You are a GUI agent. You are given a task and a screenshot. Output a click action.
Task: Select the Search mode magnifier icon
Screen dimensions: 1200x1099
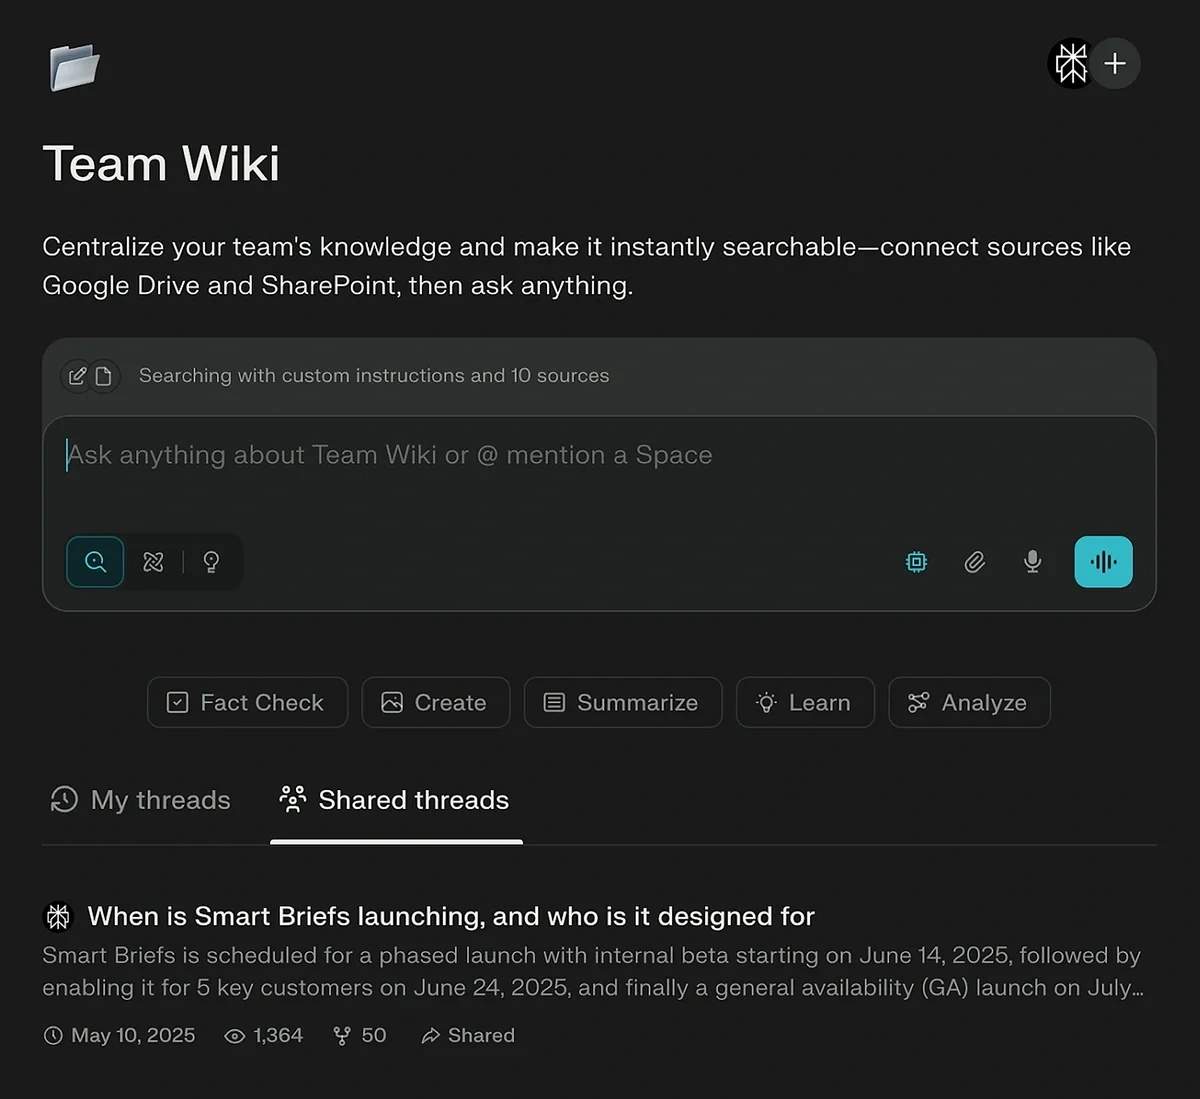96,562
